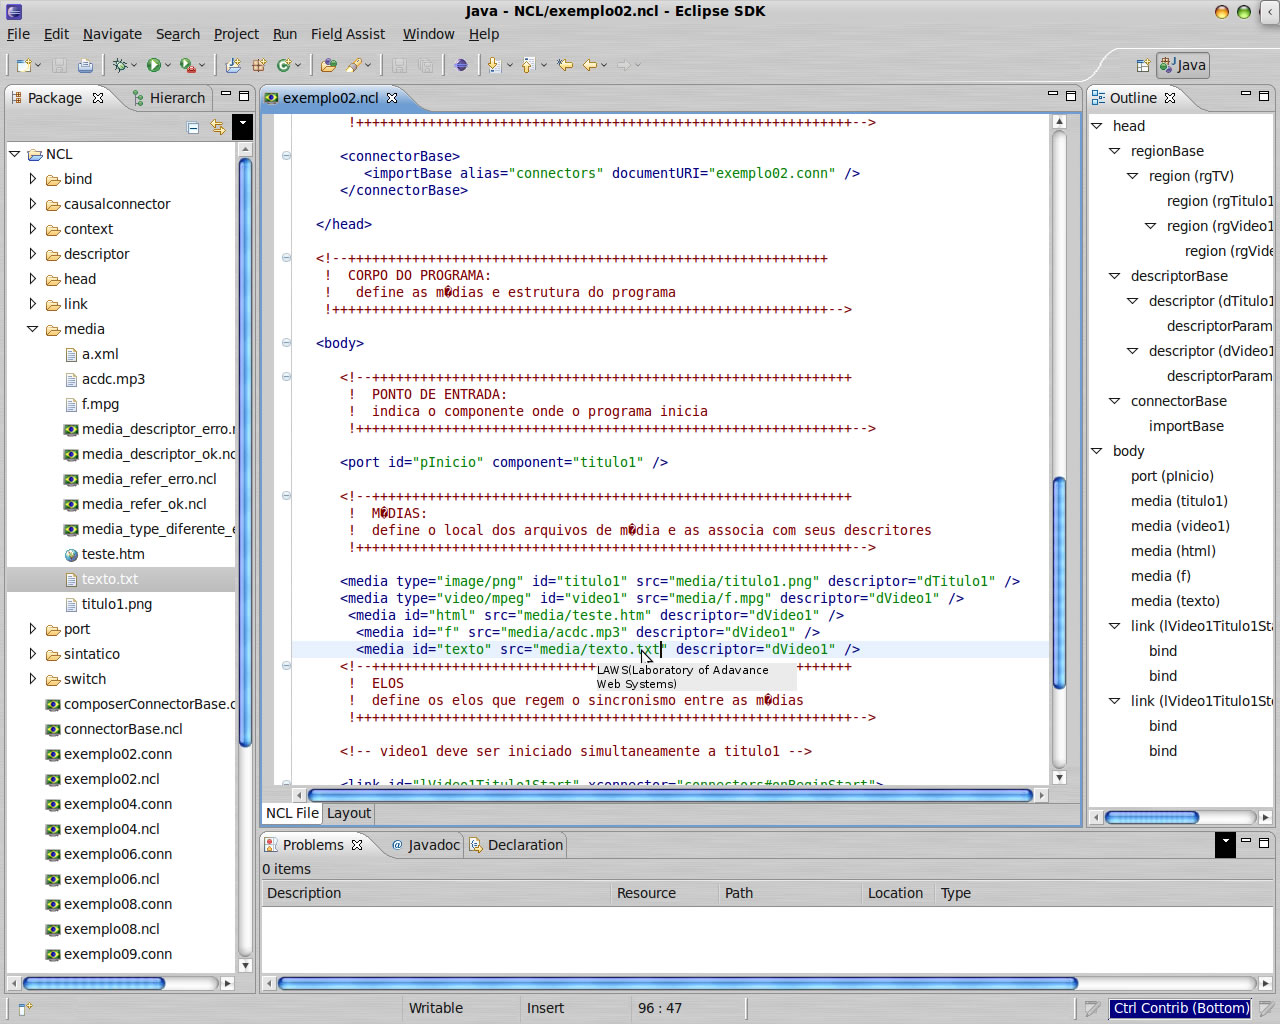Click the editor horizontal scrollbar
This screenshot has width=1280, height=1024.
tap(670, 795)
